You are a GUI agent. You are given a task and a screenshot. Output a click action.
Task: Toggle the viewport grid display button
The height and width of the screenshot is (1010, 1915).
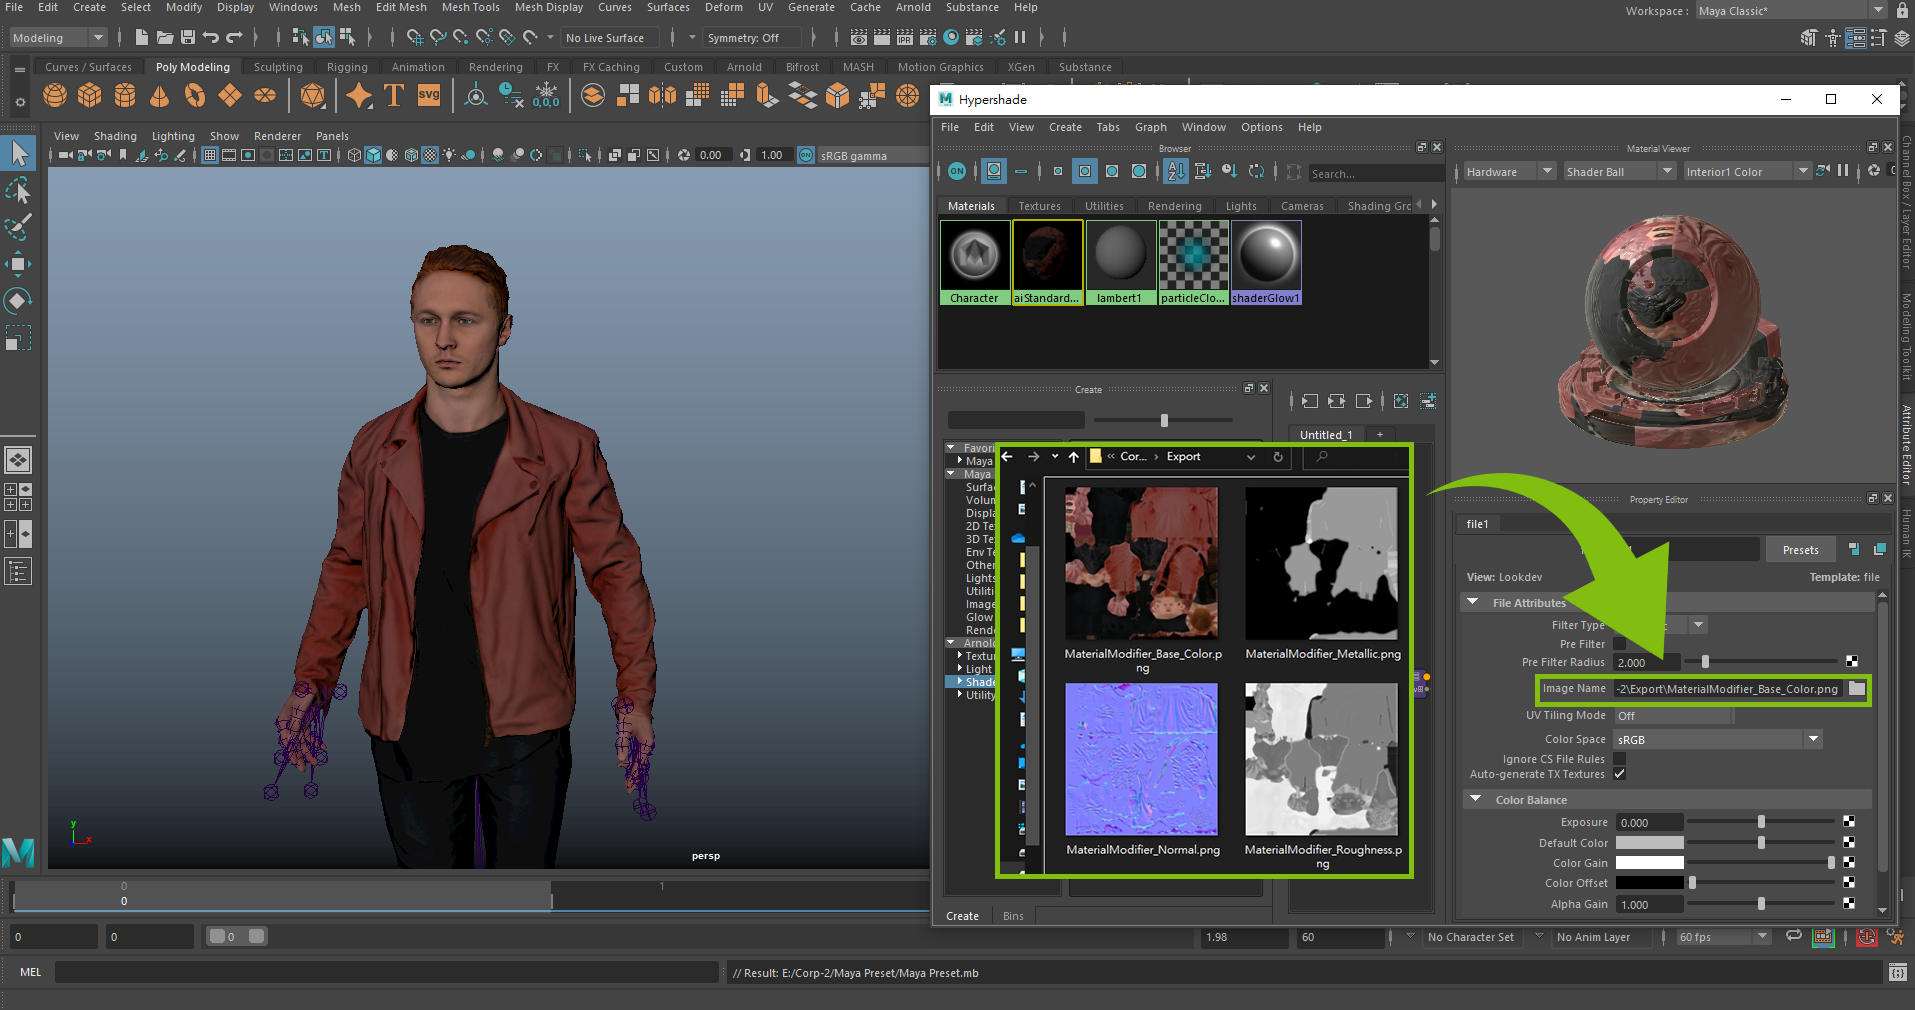pyautogui.click(x=209, y=155)
